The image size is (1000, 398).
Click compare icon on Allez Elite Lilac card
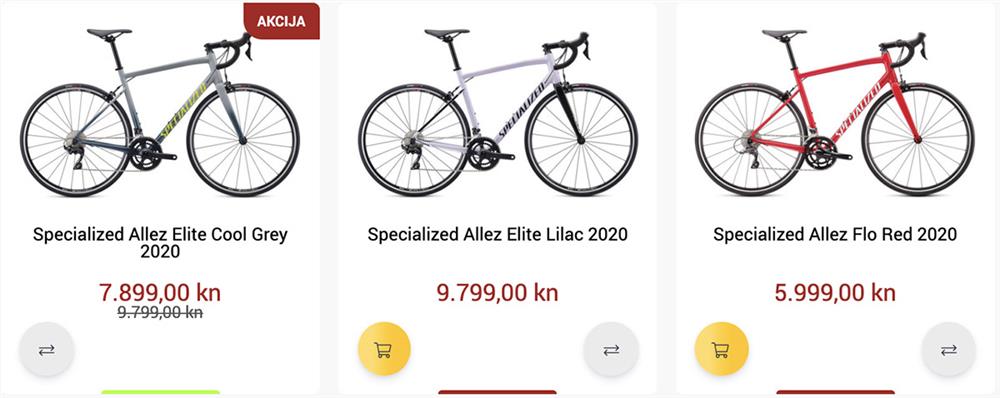[611, 350]
